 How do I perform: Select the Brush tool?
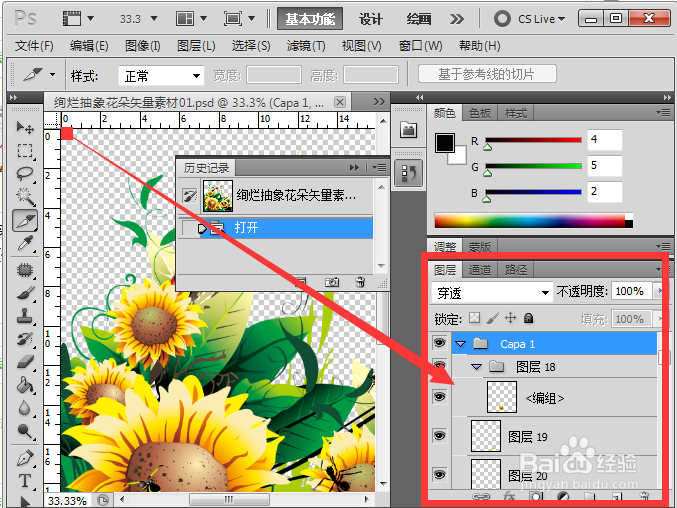coord(25,293)
